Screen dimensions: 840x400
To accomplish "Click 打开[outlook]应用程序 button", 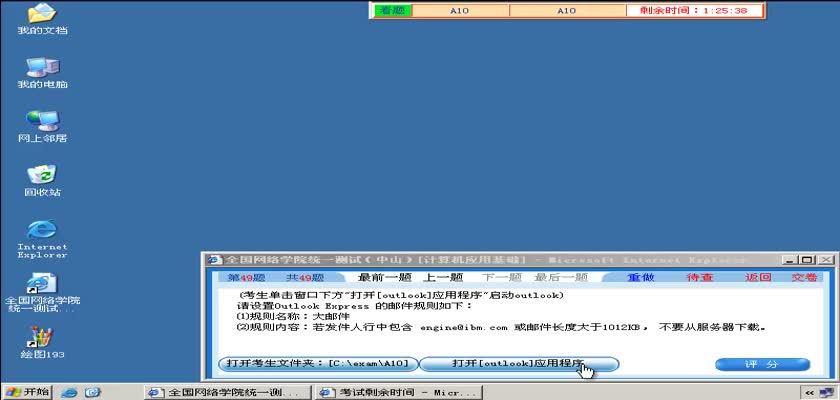I will tap(518, 364).
